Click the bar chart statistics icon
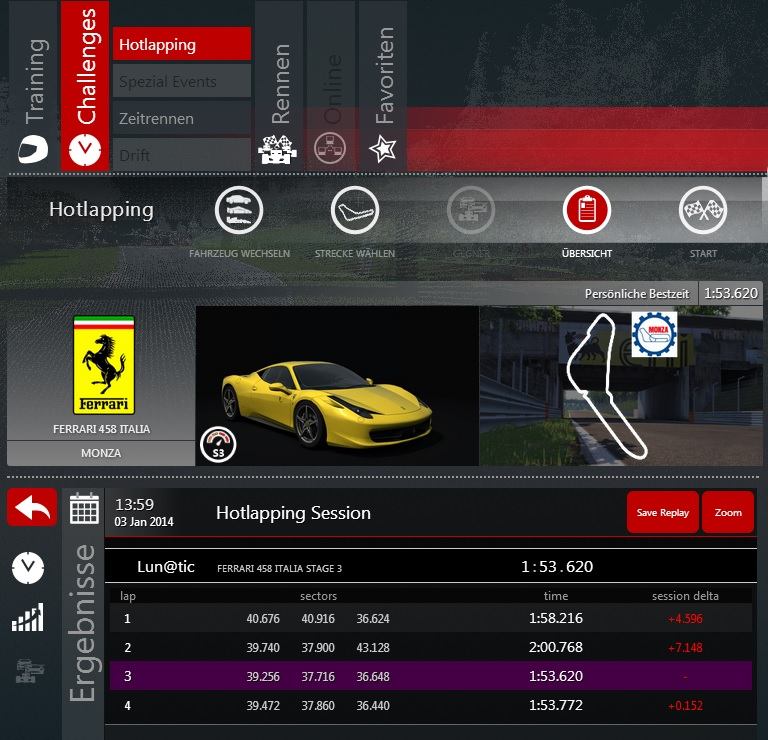This screenshot has height=740, width=768. pyautogui.click(x=28, y=617)
